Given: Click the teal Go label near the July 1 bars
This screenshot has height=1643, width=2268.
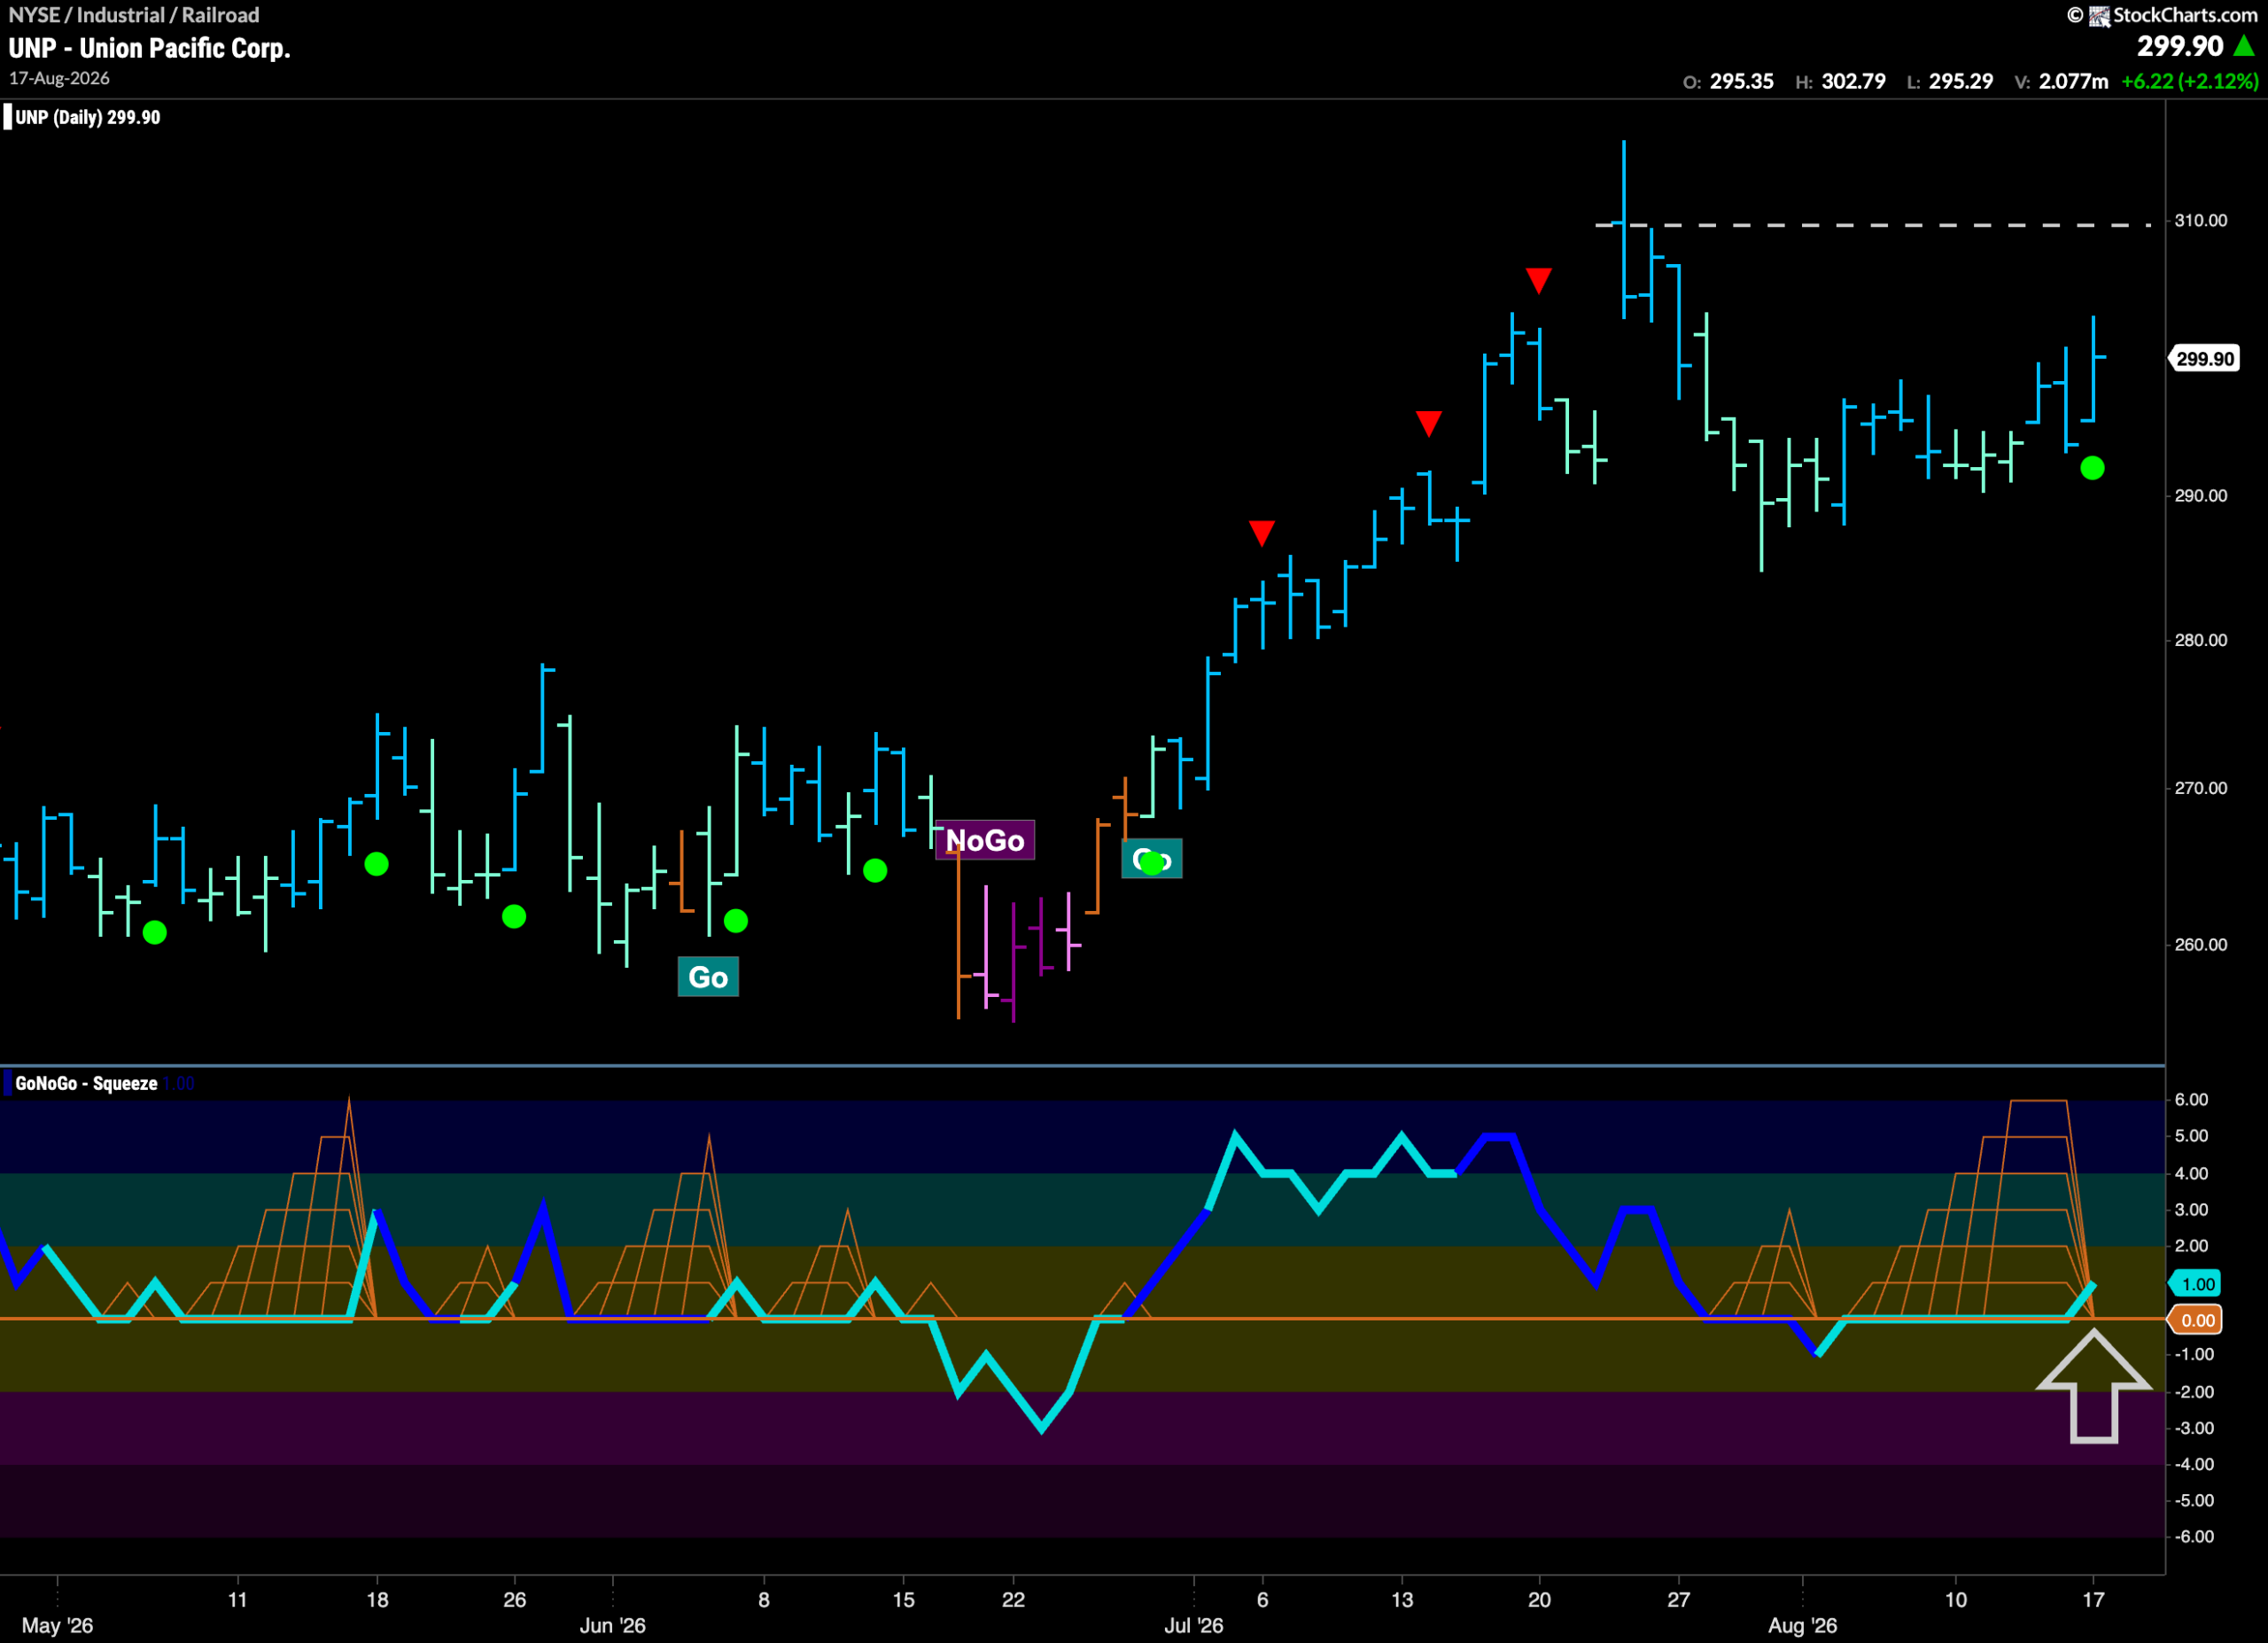Looking at the screenshot, I should pos(1152,859).
